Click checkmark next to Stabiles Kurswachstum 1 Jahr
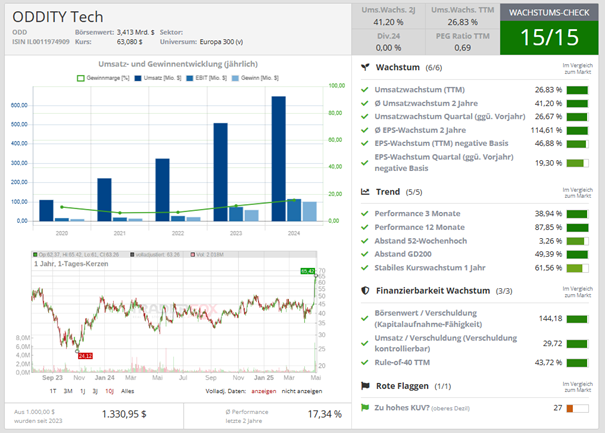This screenshot has width=605, height=433. tap(365, 267)
